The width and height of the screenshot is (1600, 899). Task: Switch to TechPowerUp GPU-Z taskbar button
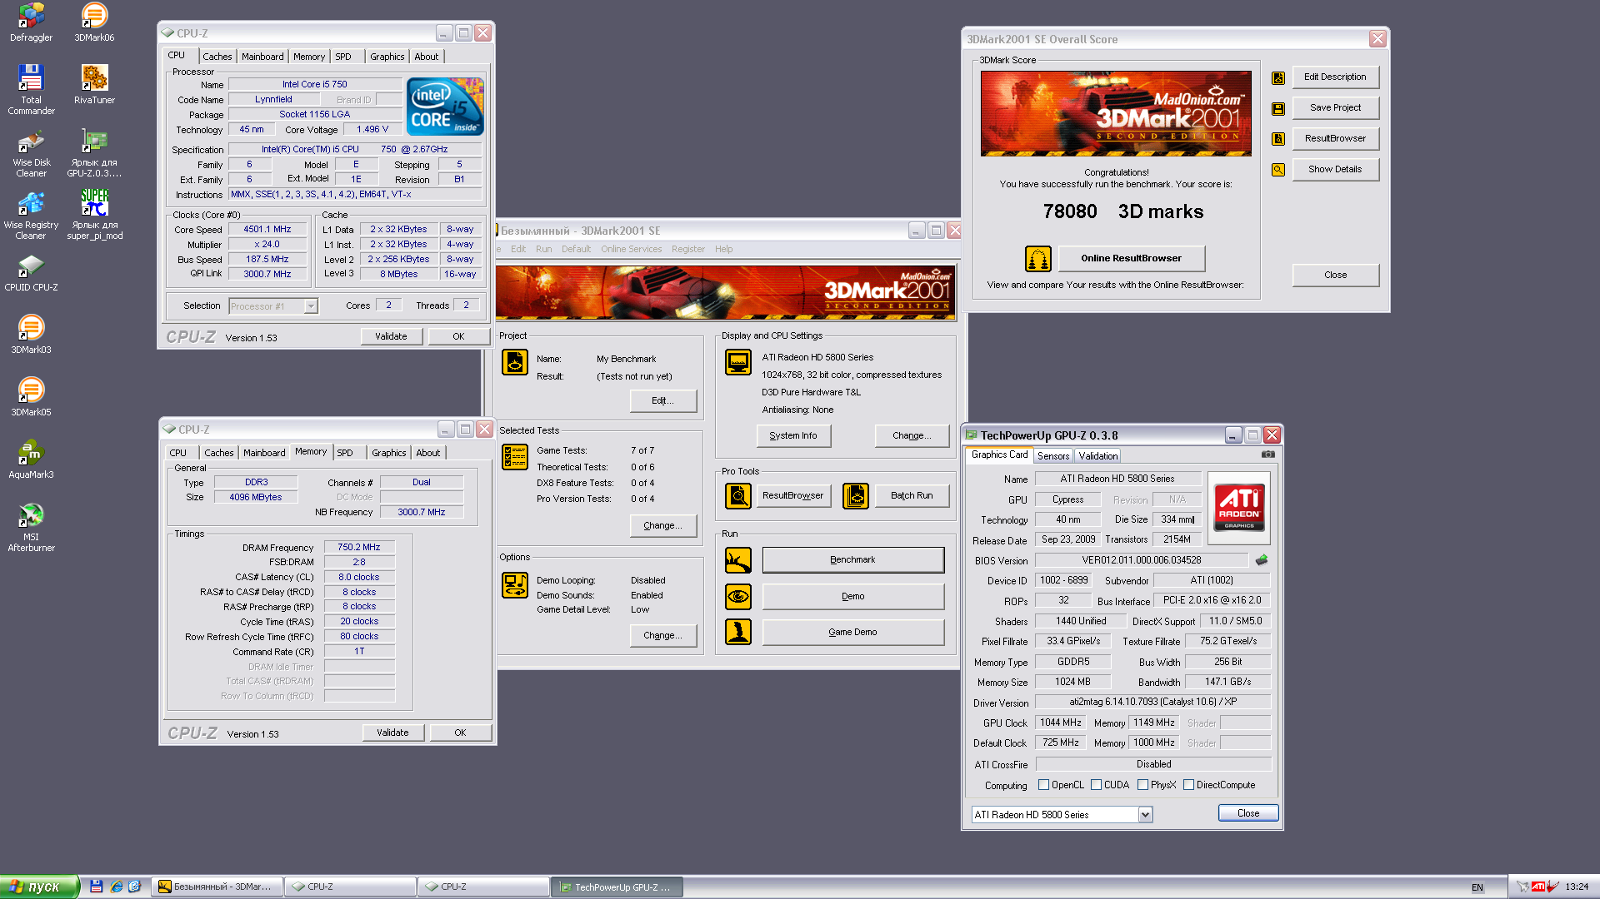tap(617, 887)
